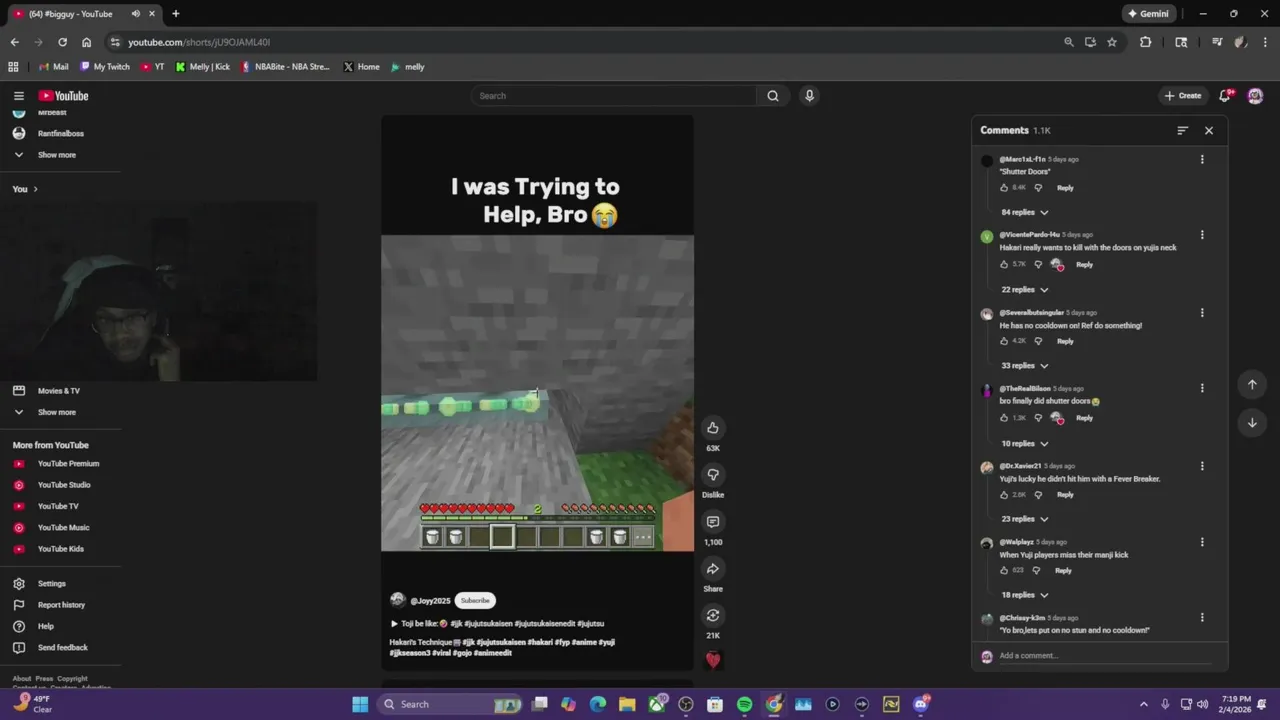Expand 33 replies
Viewport: 1280px width, 720px height.
pos(1025,366)
